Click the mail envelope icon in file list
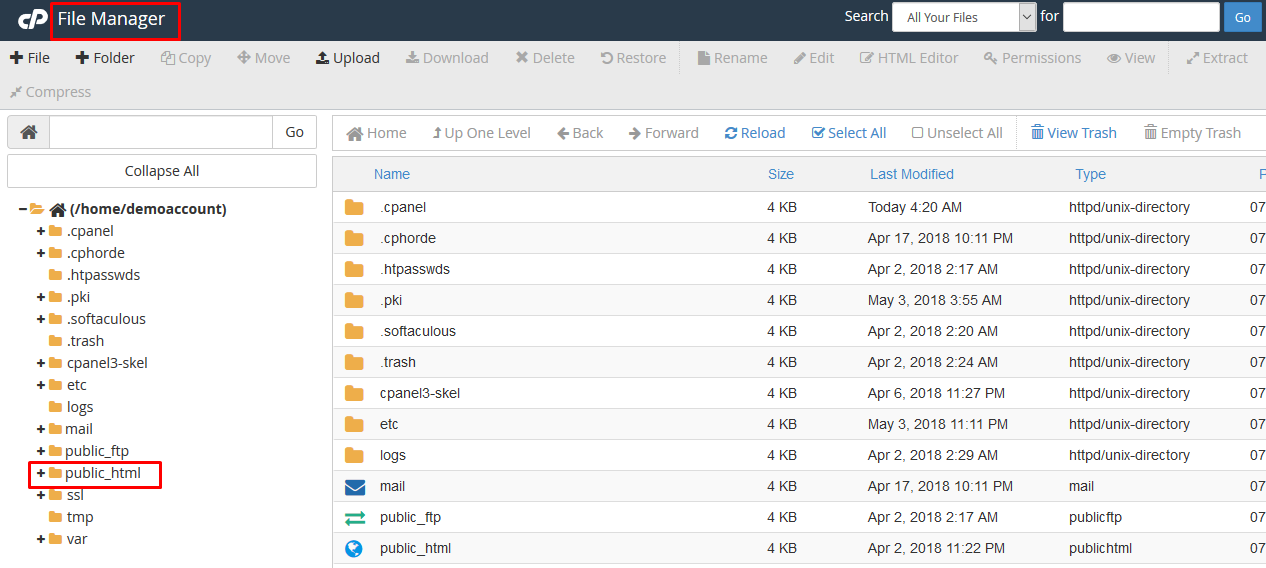 [355, 487]
